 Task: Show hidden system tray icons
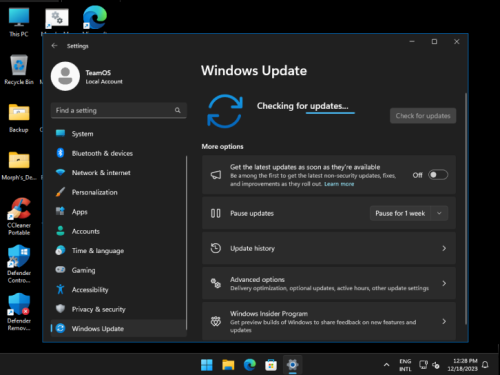click(x=386, y=365)
